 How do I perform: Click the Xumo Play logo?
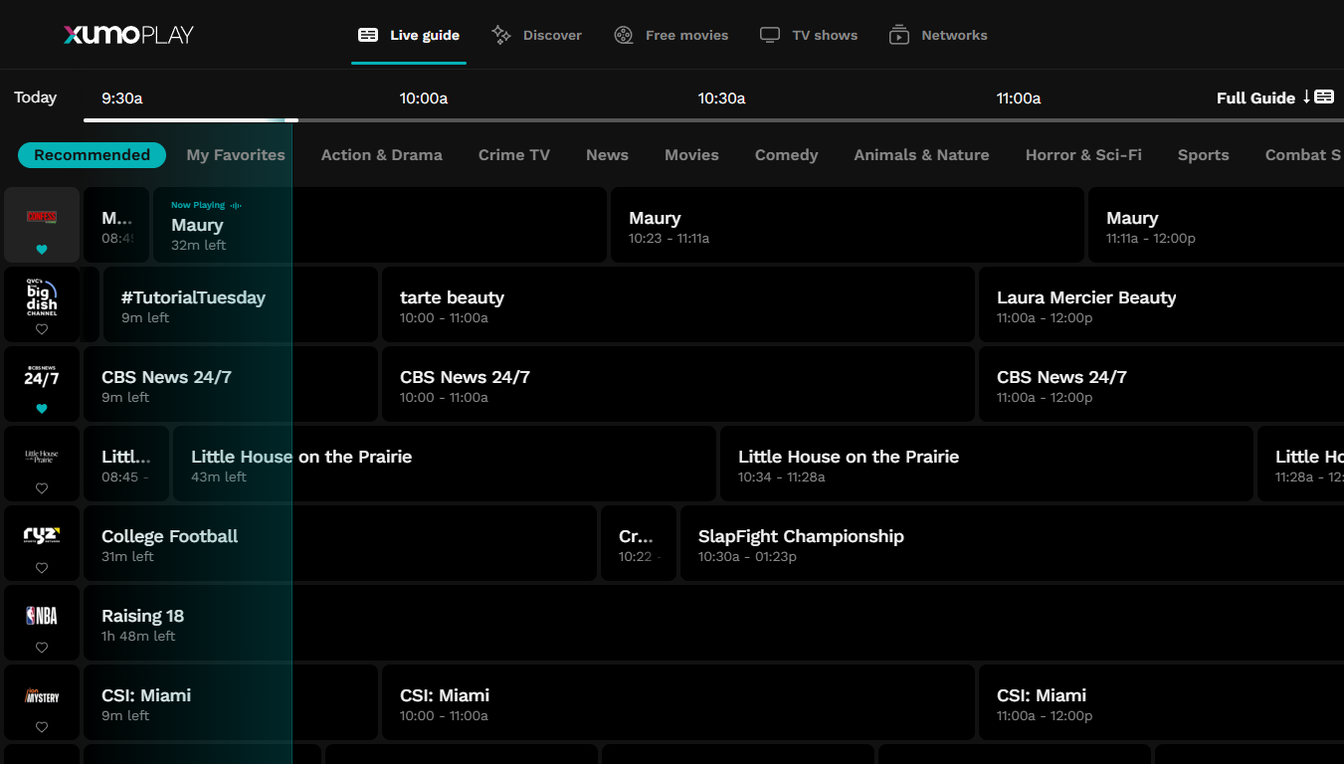tap(129, 35)
